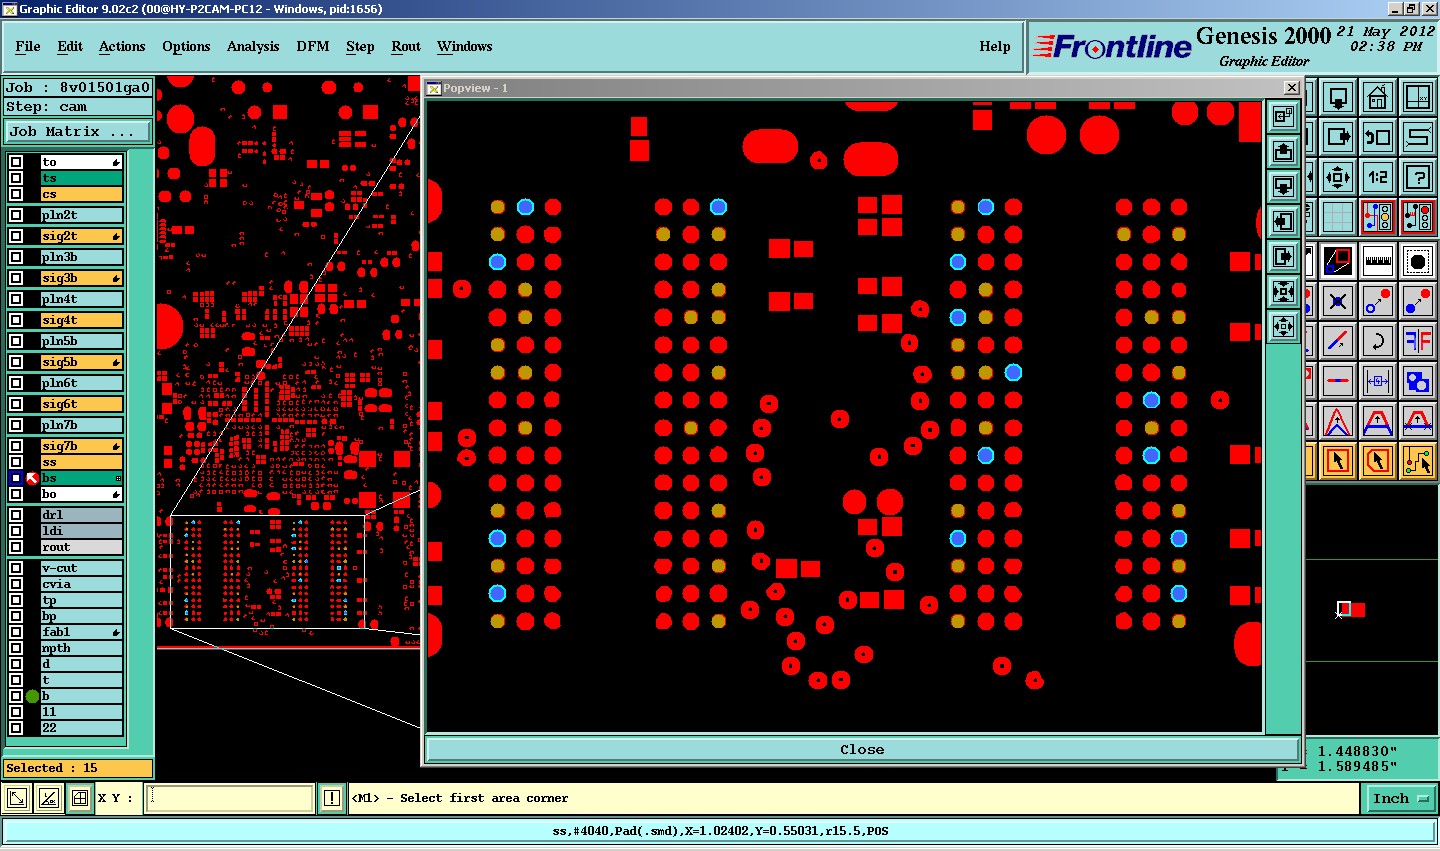The height and width of the screenshot is (851, 1440).
Task: Click into the X Y coordinate input field
Action: pyautogui.click(x=230, y=798)
